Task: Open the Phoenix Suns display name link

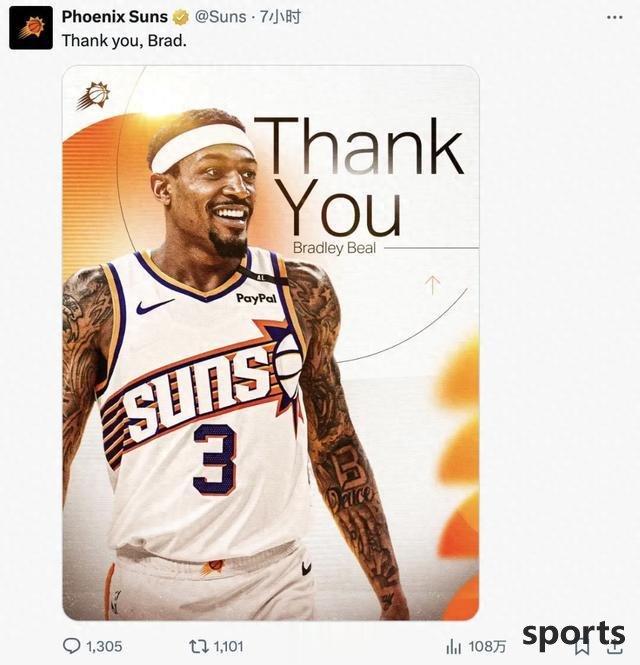Action: point(115,17)
